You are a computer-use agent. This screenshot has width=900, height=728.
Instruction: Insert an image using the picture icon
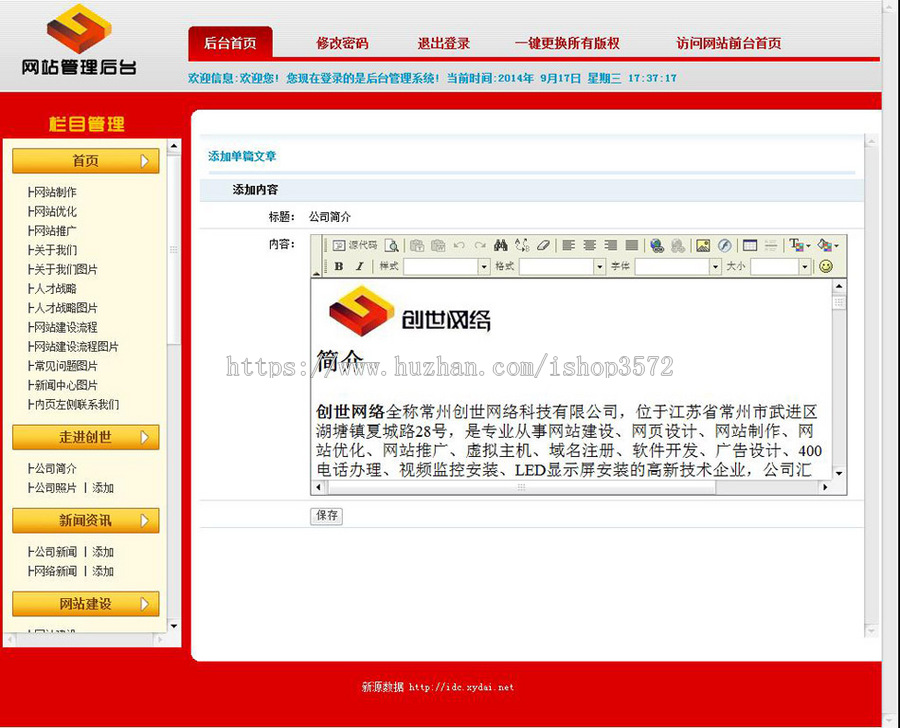(704, 245)
